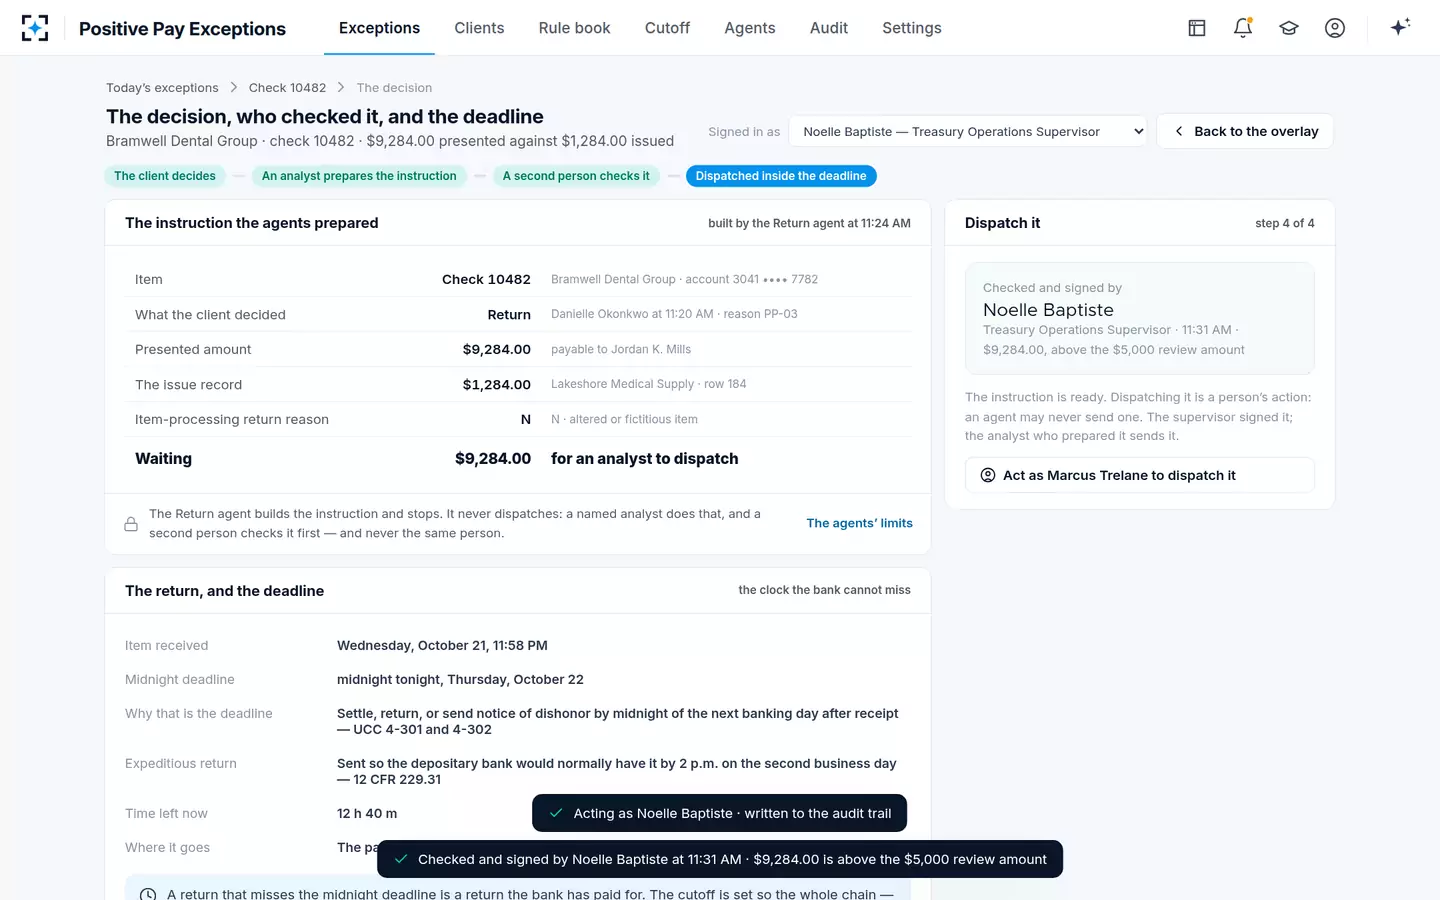Open the sparkle AI assistant icon

click(x=1400, y=27)
